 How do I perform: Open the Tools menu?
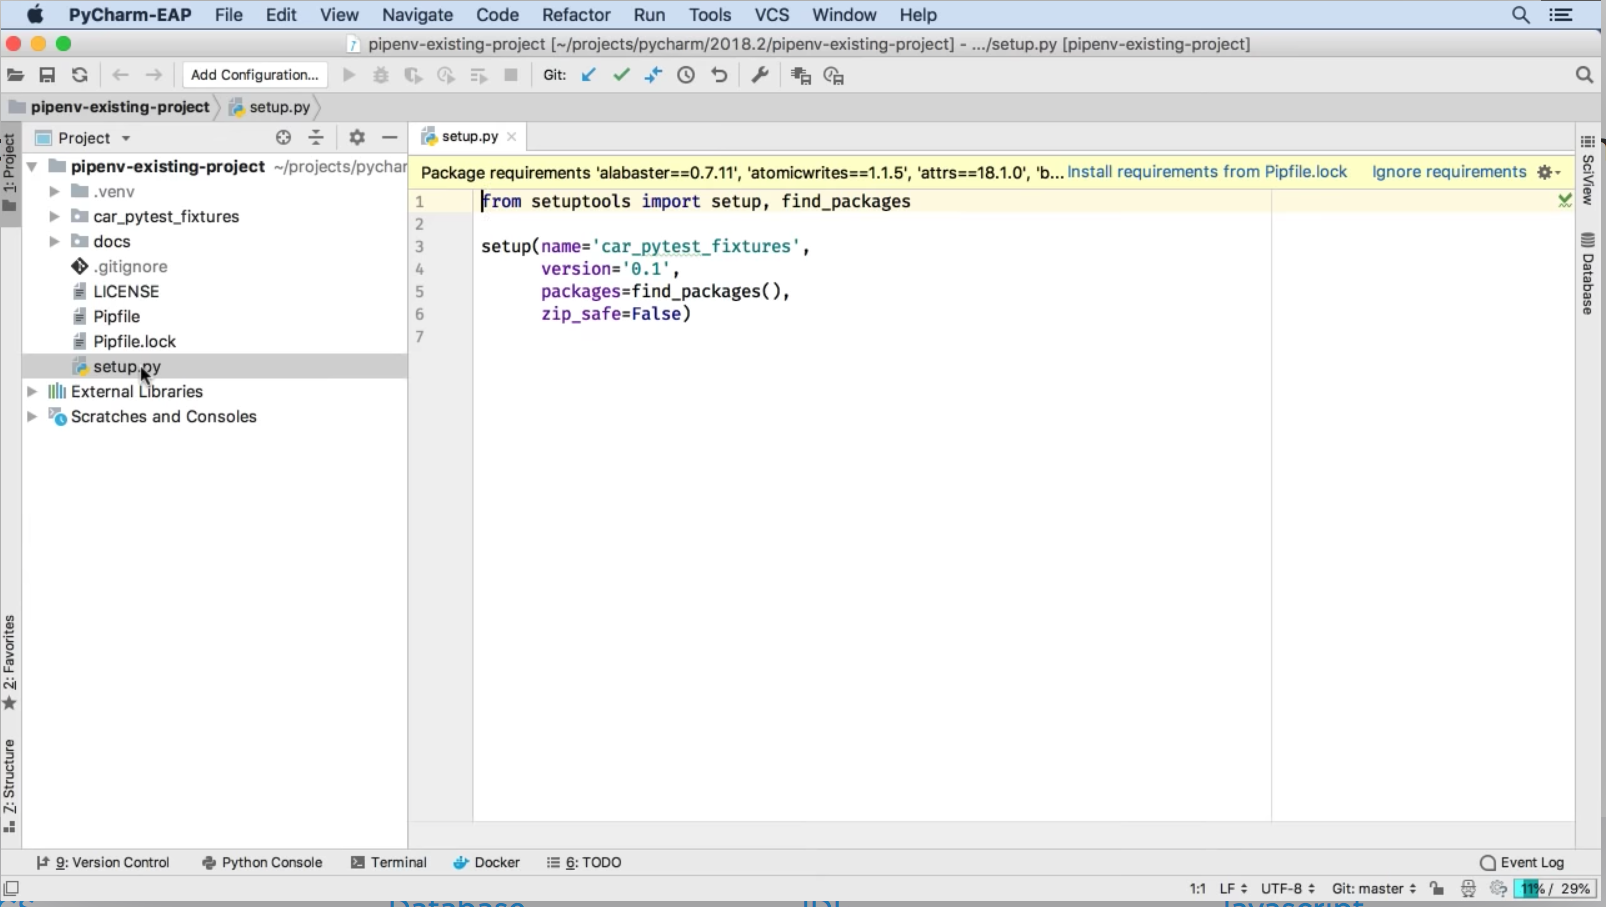tap(710, 15)
